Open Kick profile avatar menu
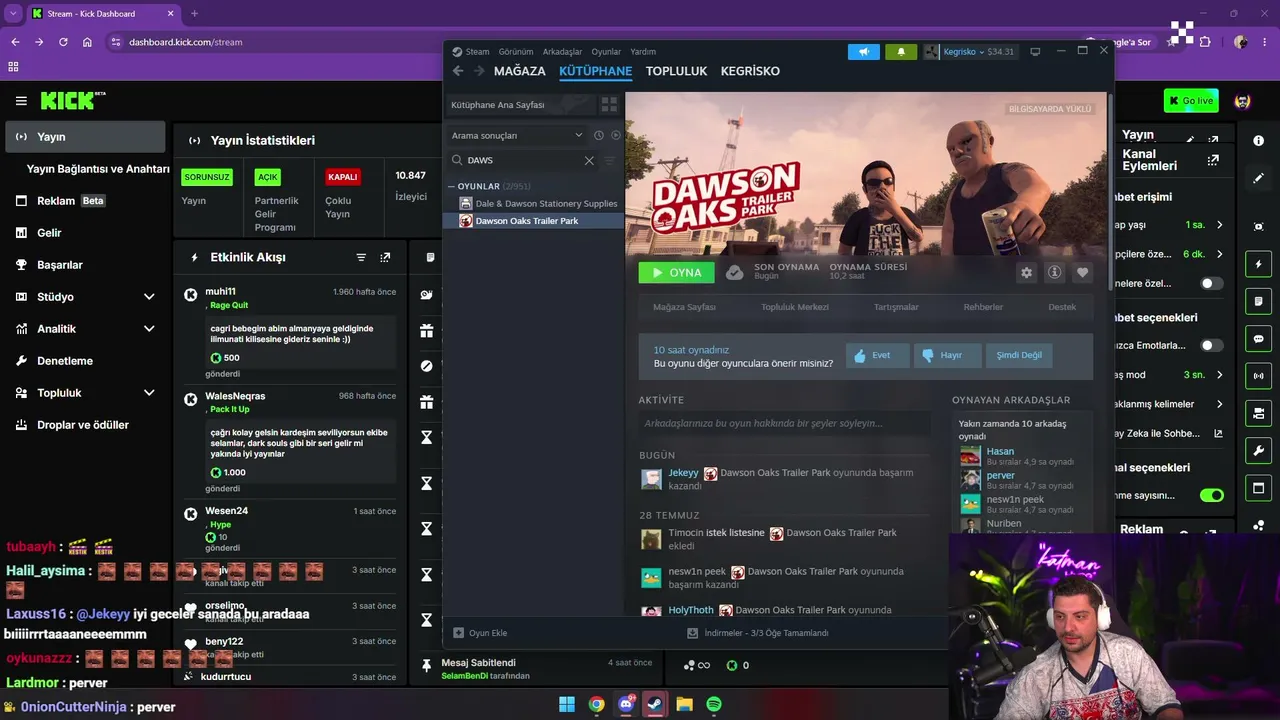Viewport: 1280px width, 720px height. click(x=1242, y=101)
